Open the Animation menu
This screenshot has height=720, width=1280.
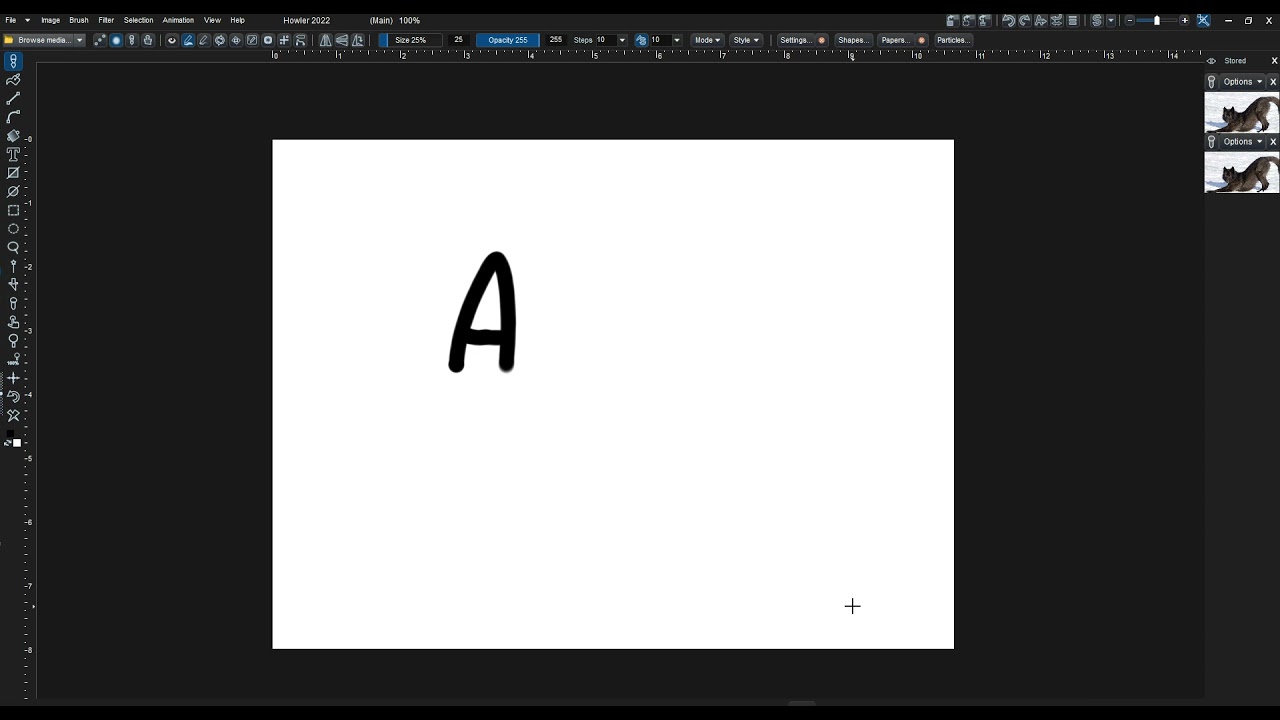pyautogui.click(x=178, y=20)
